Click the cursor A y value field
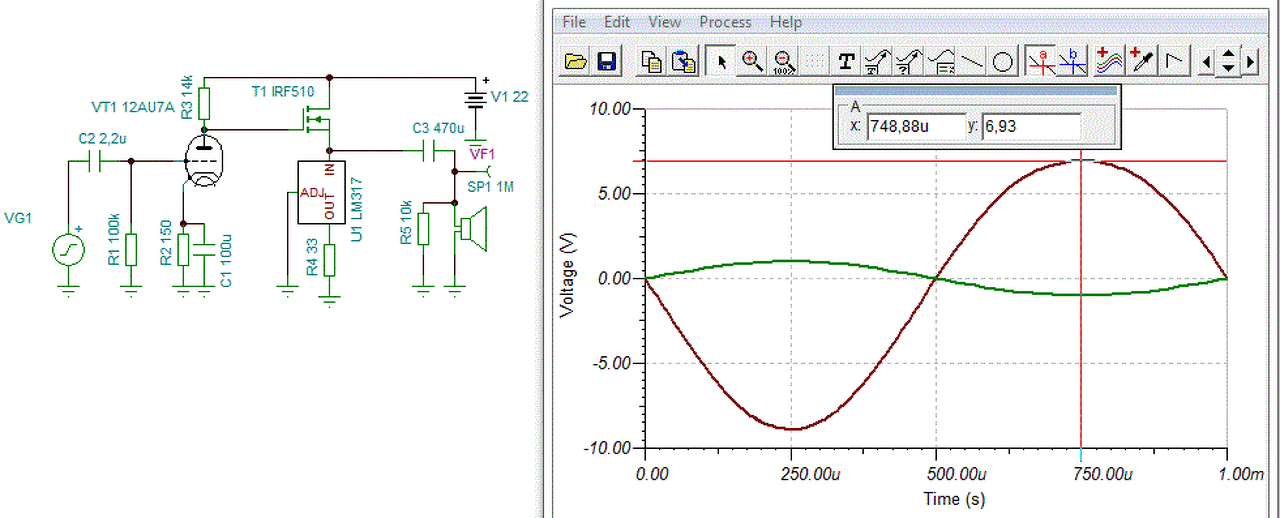This screenshot has height=518, width=1280. [1031, 127]
